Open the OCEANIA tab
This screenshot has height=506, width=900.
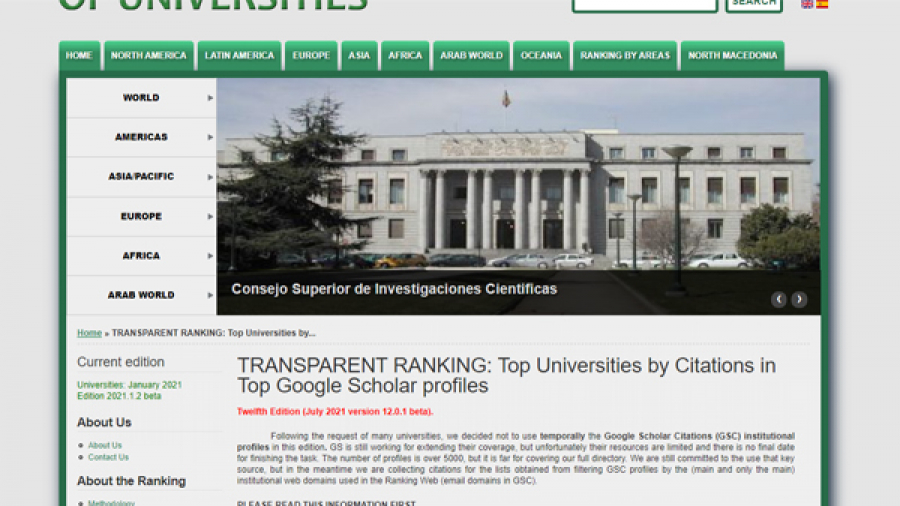click(x=541, y=56)
